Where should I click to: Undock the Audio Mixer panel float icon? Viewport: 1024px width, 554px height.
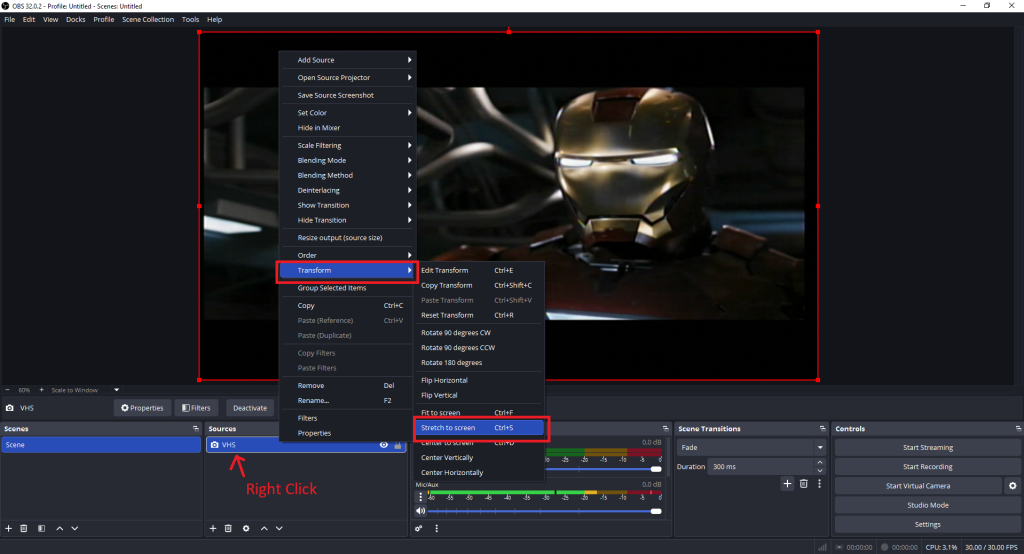click(665, 429)
